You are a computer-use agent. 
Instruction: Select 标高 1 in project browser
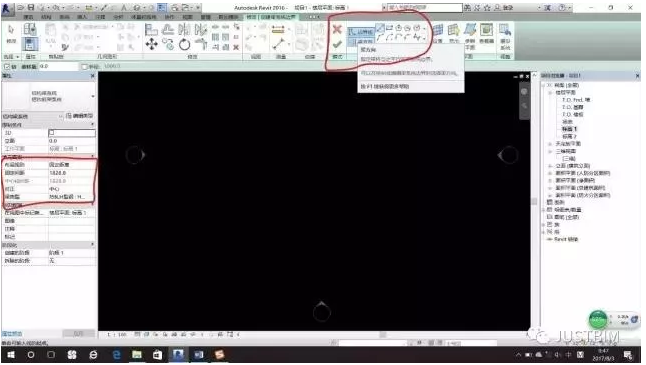point(569,129)
